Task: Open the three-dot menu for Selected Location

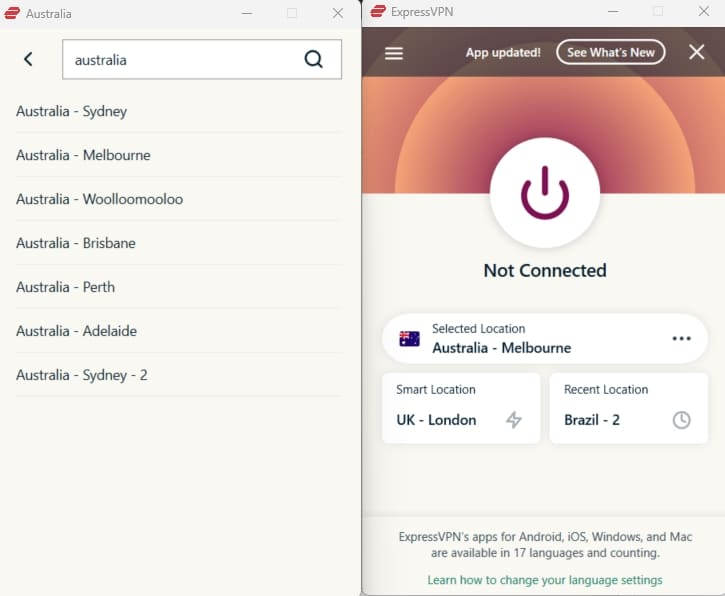Action: pos(681,339)
